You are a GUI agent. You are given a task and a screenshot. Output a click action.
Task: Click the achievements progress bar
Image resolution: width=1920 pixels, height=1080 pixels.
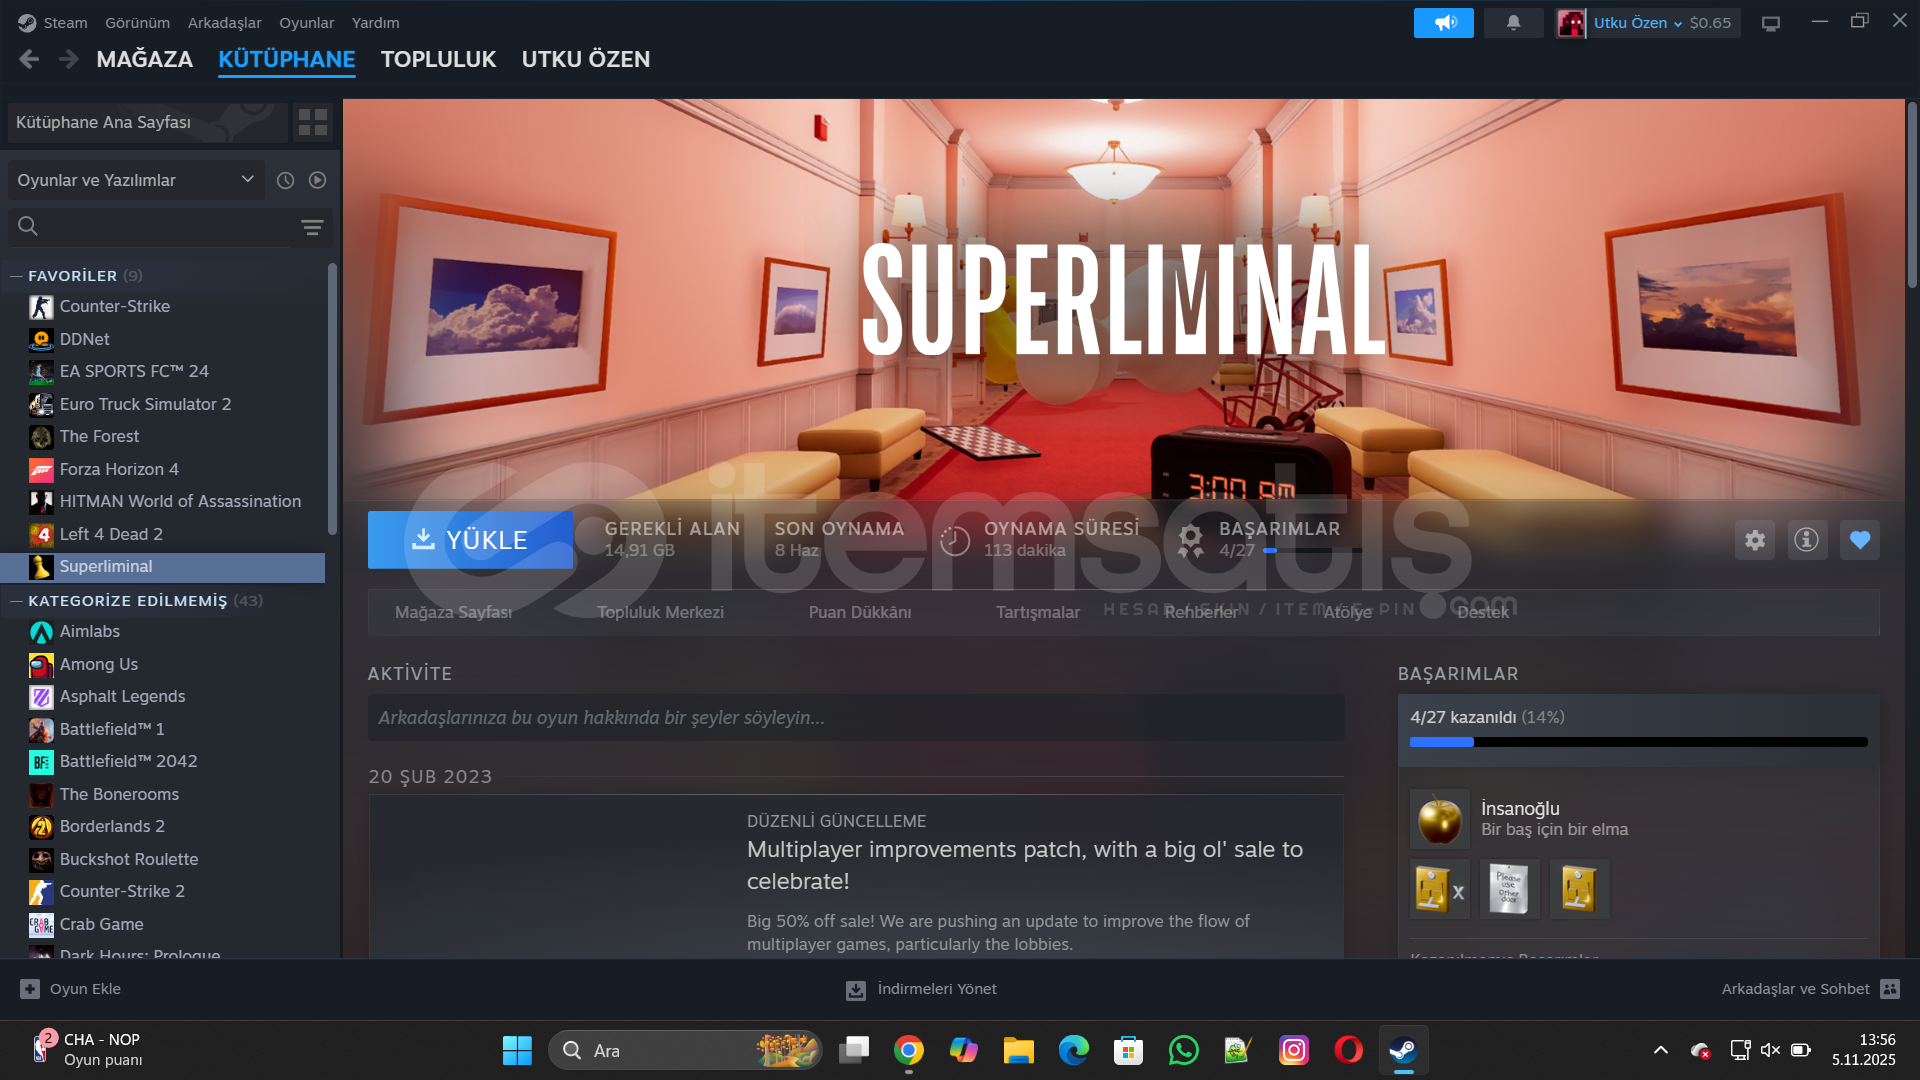point(1638,742)
